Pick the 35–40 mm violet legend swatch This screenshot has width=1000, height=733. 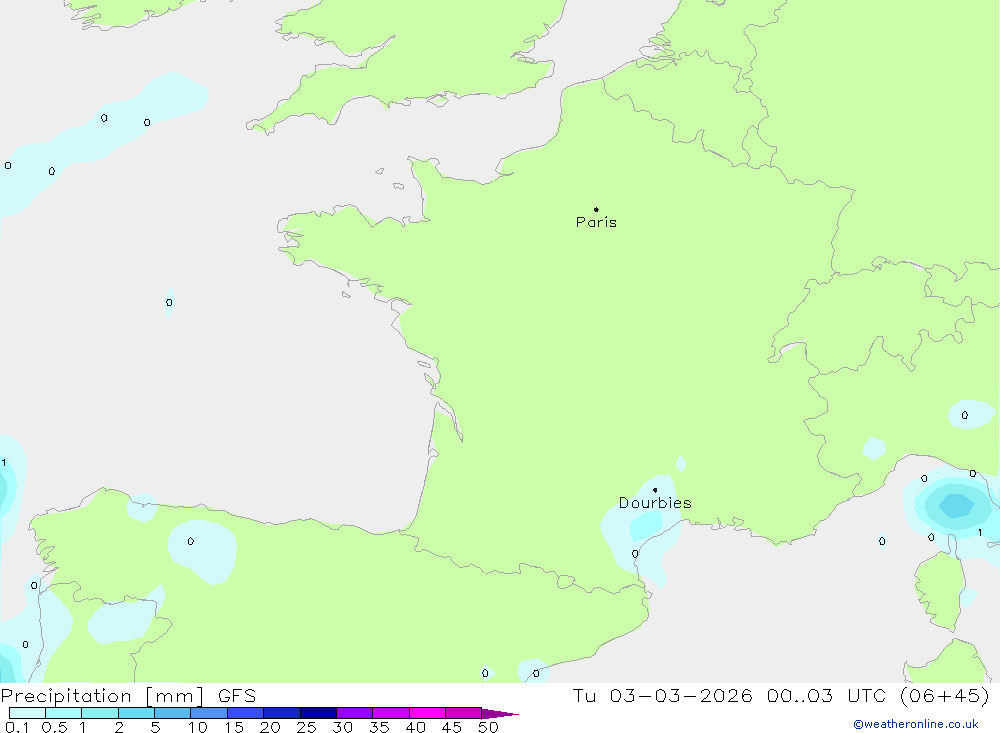[391, 713]
